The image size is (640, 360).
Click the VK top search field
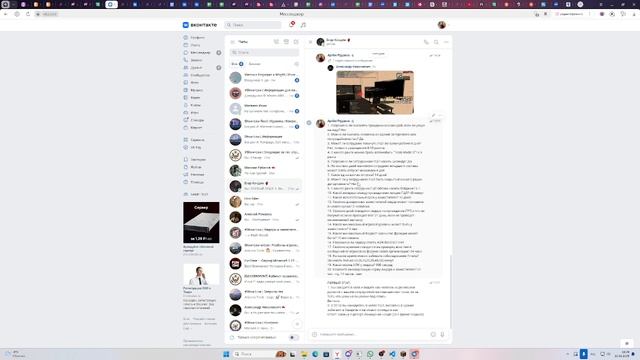point(253,25)
